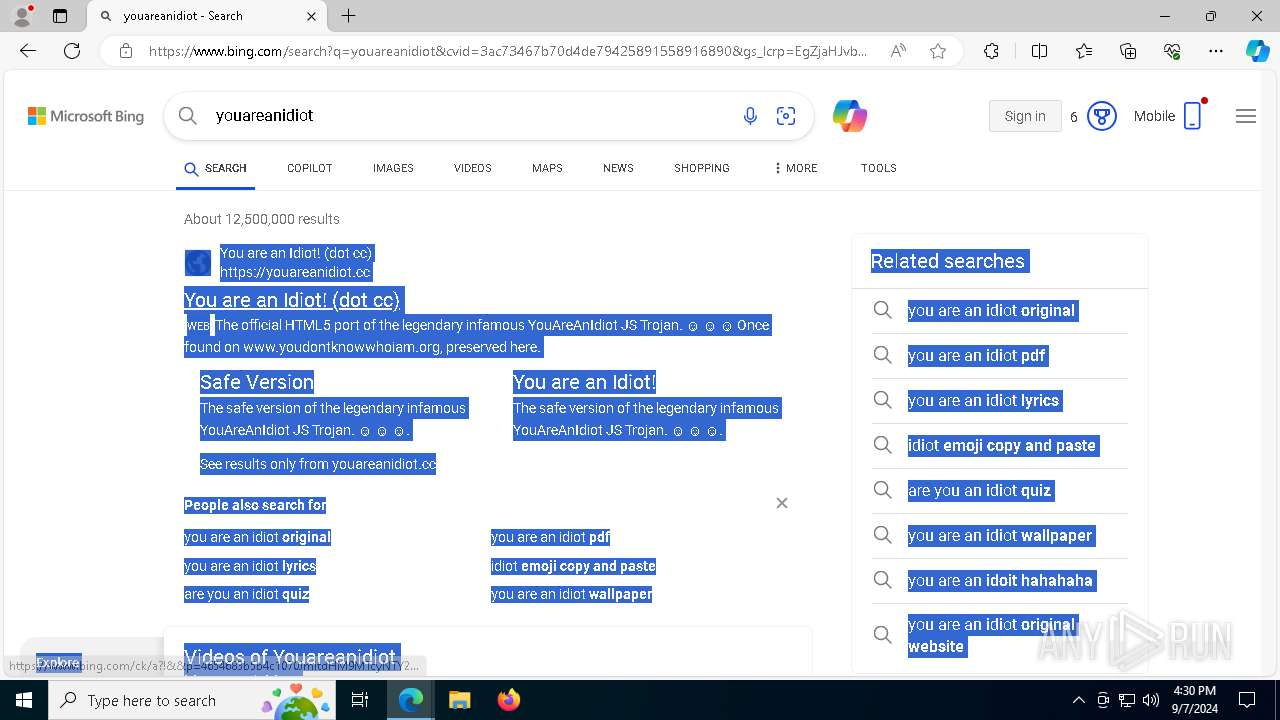
Task: Open related search 'you are an idoit hahahaha'
Action: 1000,581
